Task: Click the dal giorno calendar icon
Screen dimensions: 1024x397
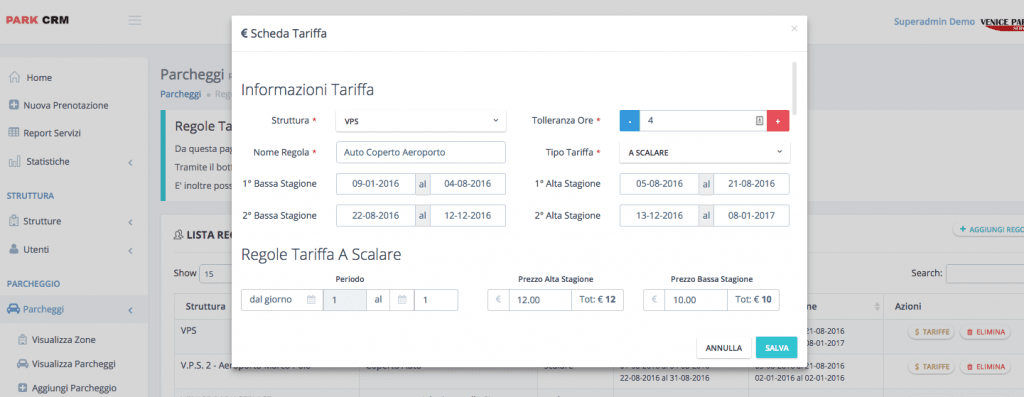Action: pyautogui.click(x=311, y=300)
